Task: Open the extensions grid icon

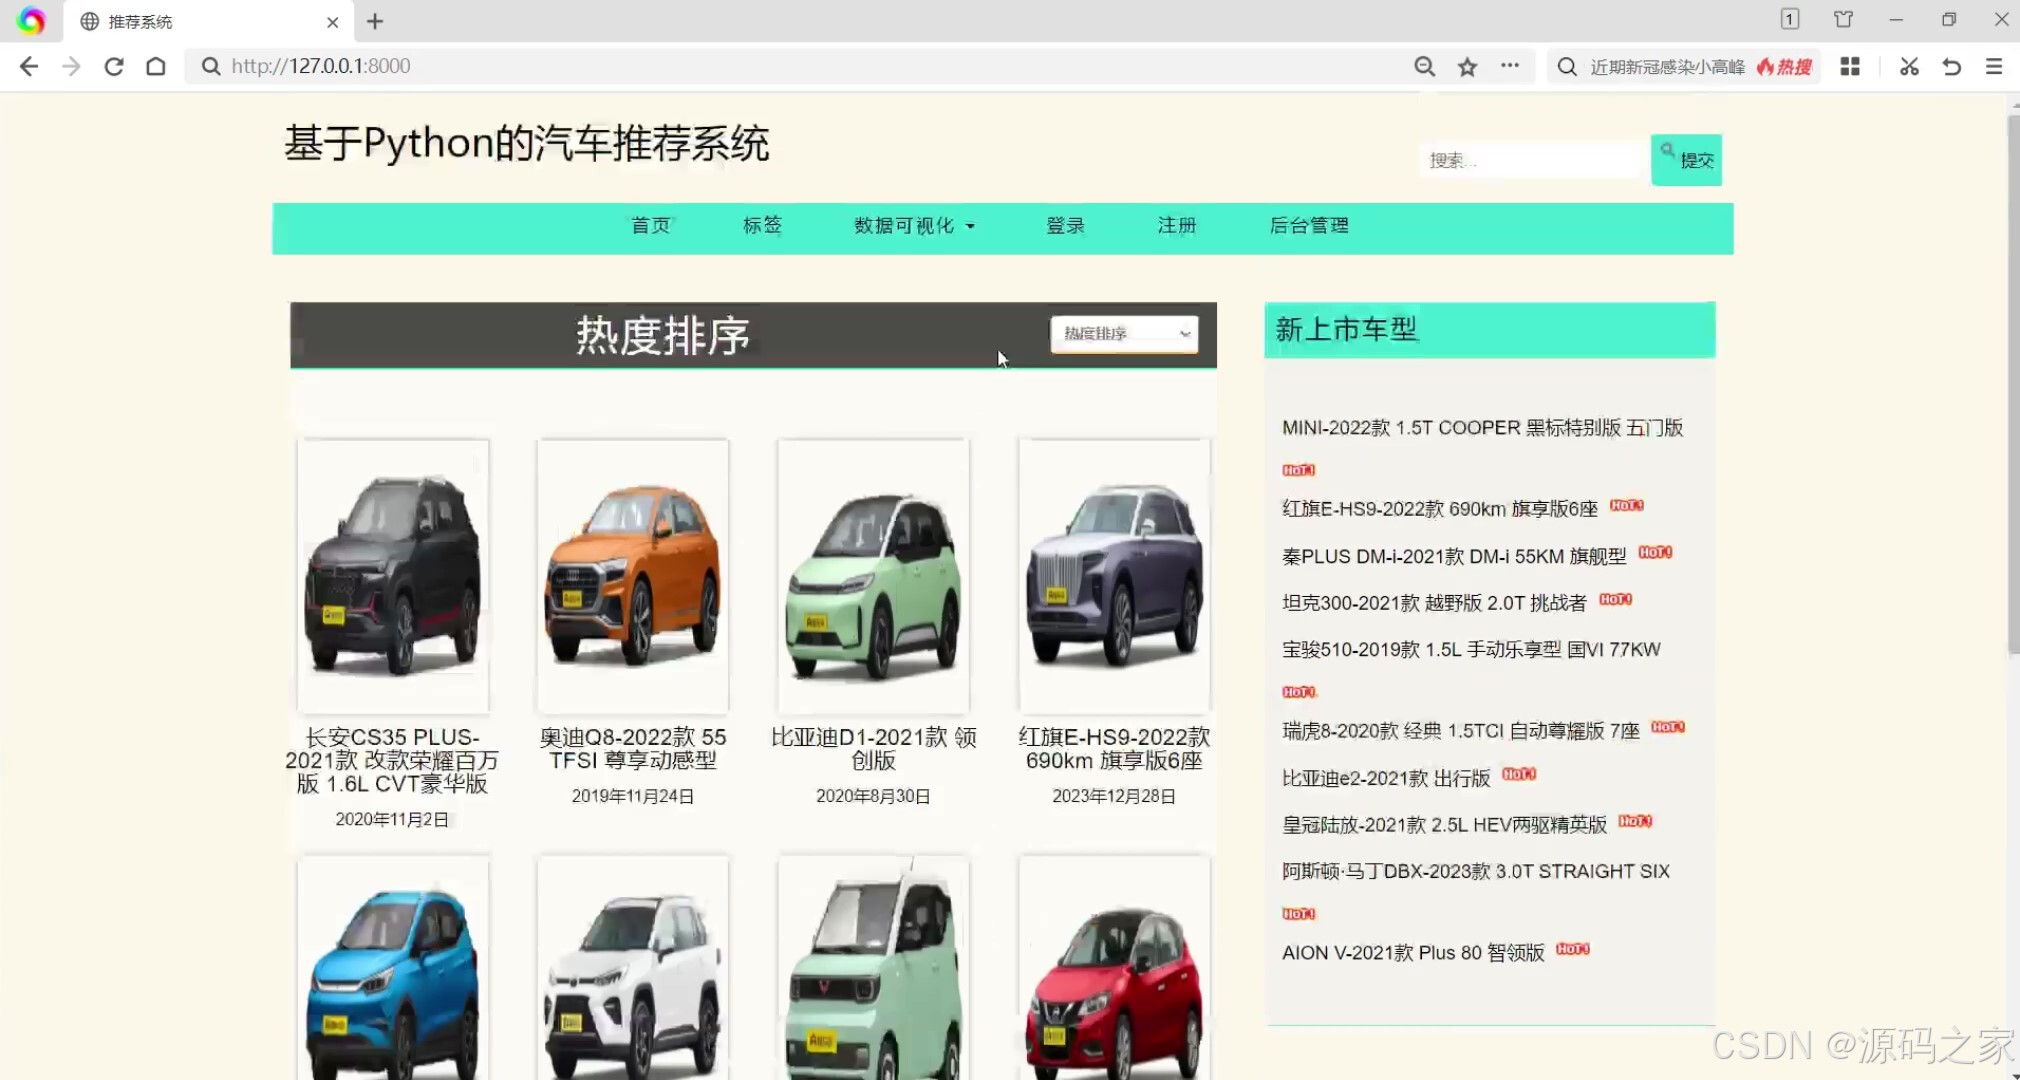Action: point(1850,66)
